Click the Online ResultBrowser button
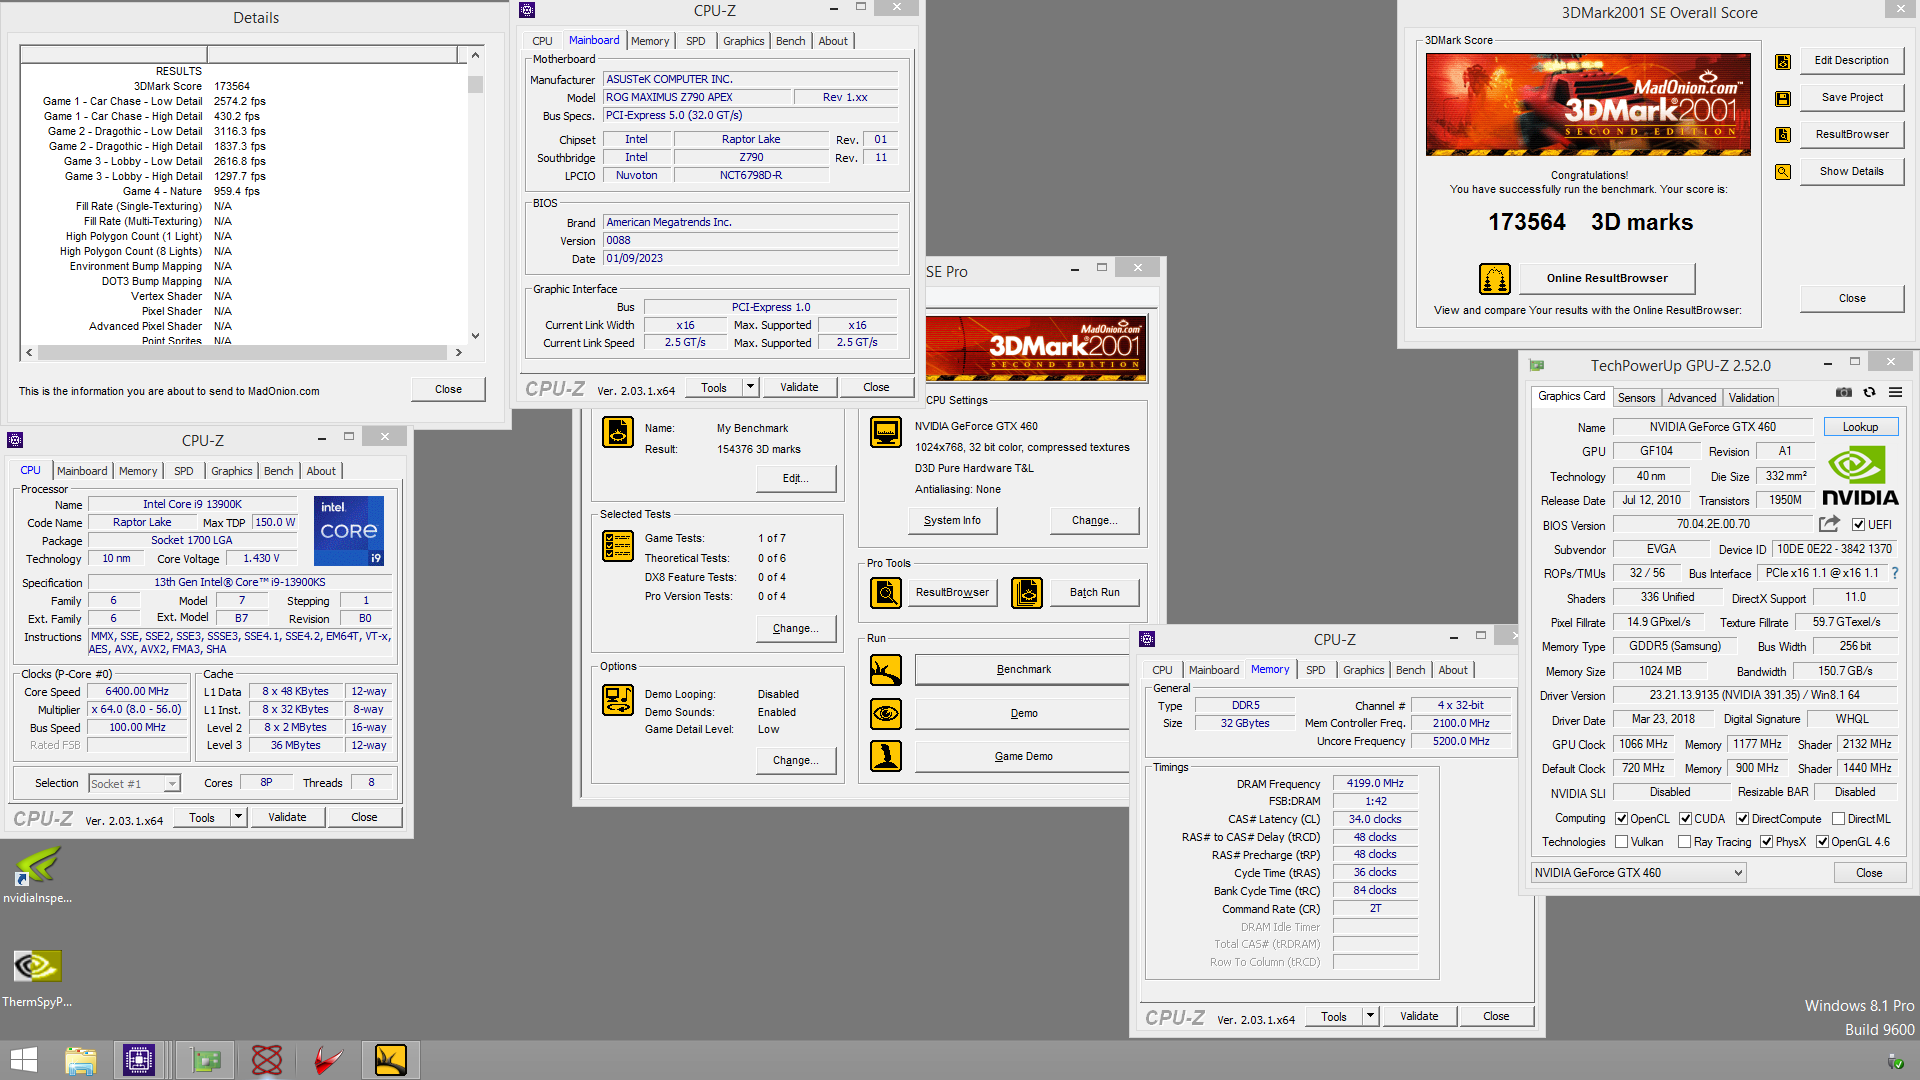This screenshot has height=1080, width=1920. pos(1607,278)
